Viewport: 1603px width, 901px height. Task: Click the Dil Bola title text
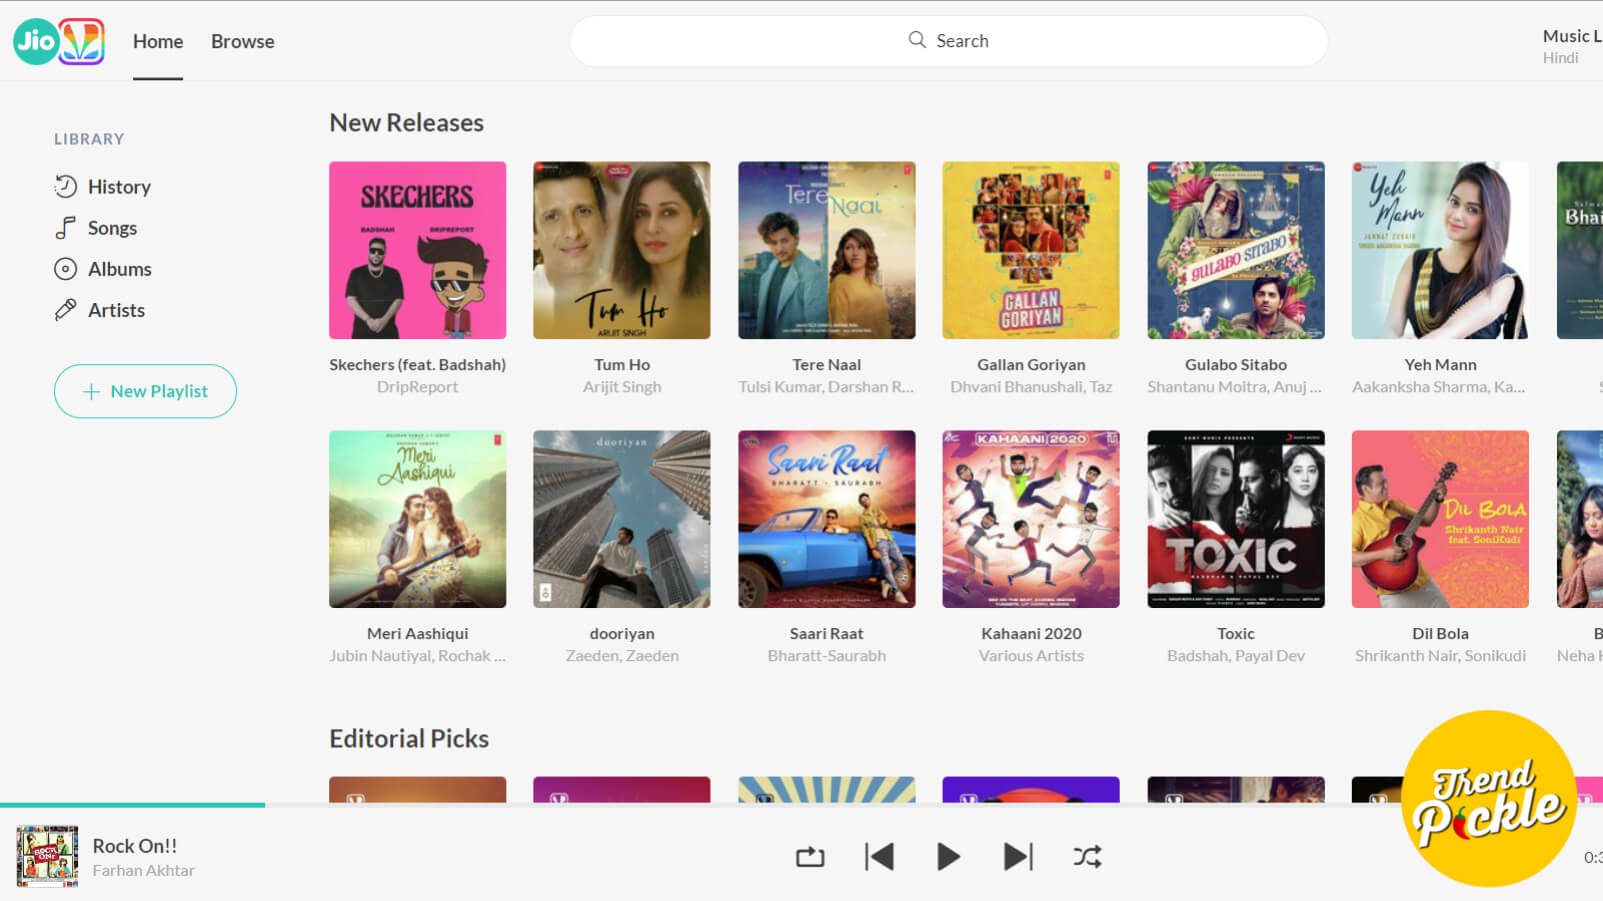[x=1440, y=634]
